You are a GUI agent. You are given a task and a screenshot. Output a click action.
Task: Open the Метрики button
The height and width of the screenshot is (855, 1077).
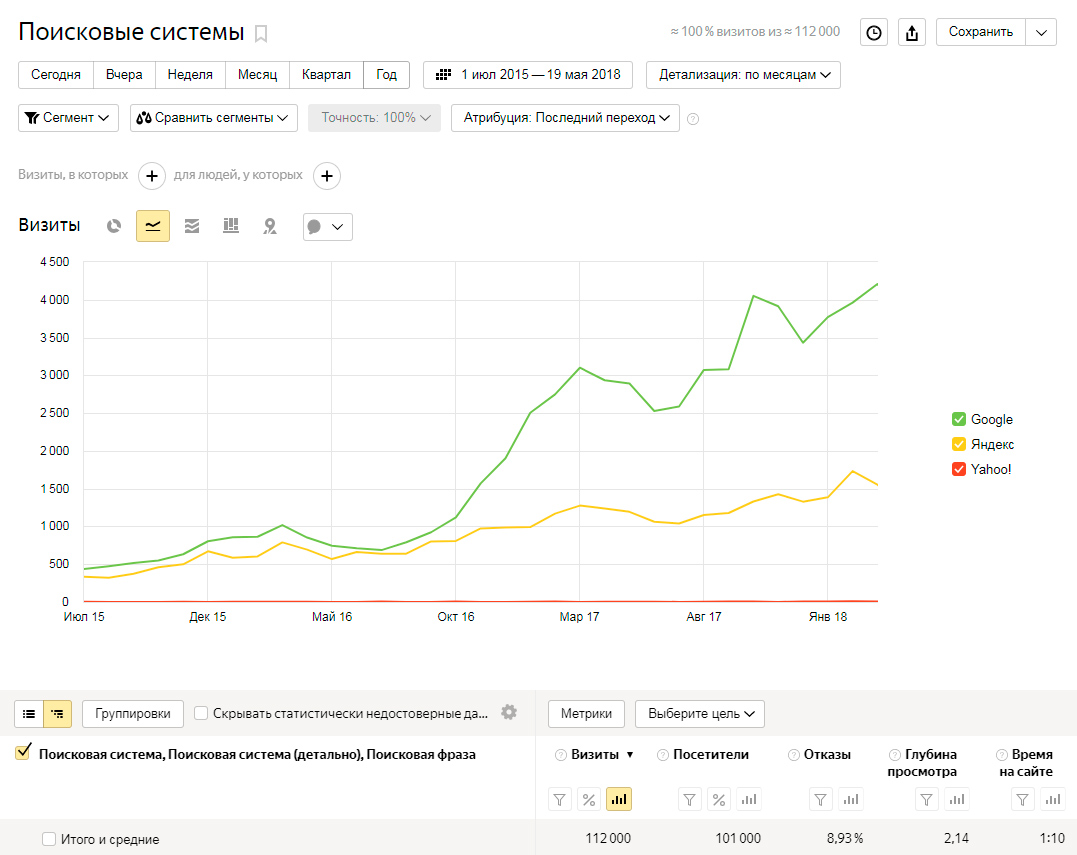586,714
